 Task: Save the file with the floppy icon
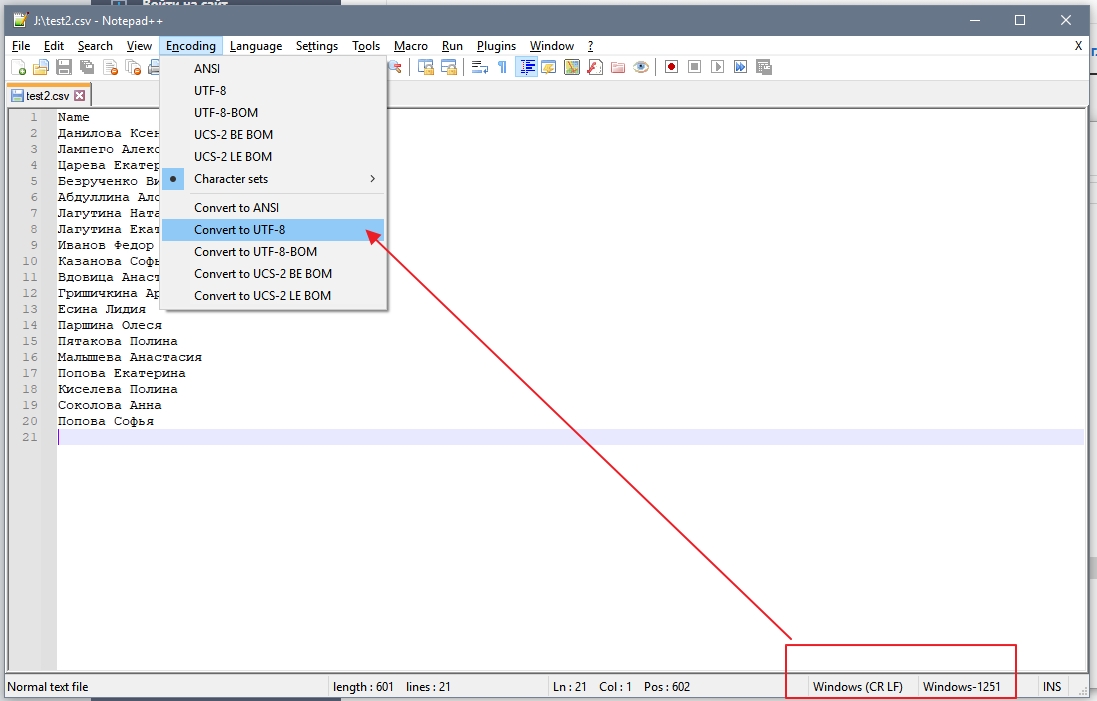(x=64, y=67)
